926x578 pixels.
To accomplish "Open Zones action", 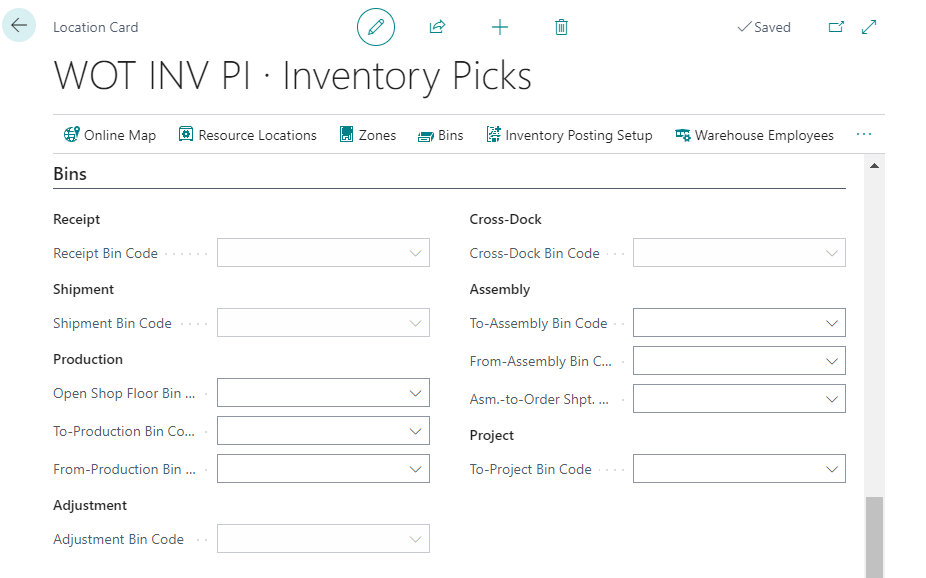I will point(367,135).
